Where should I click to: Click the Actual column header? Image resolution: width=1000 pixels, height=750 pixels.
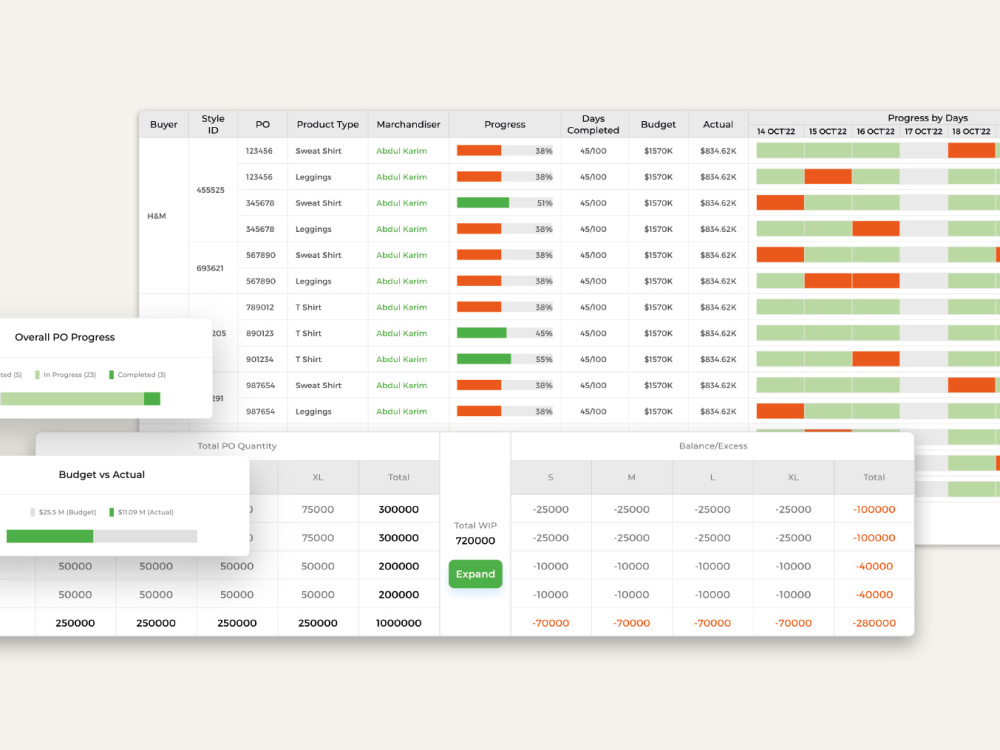click(x=718, y=124)
